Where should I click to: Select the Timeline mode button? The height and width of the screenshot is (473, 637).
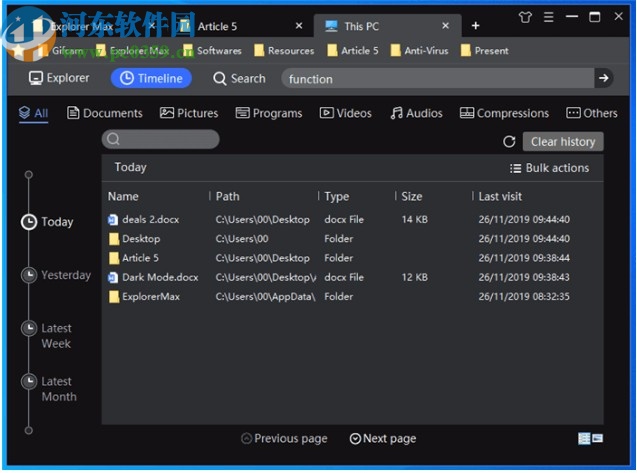click(151, 78)
